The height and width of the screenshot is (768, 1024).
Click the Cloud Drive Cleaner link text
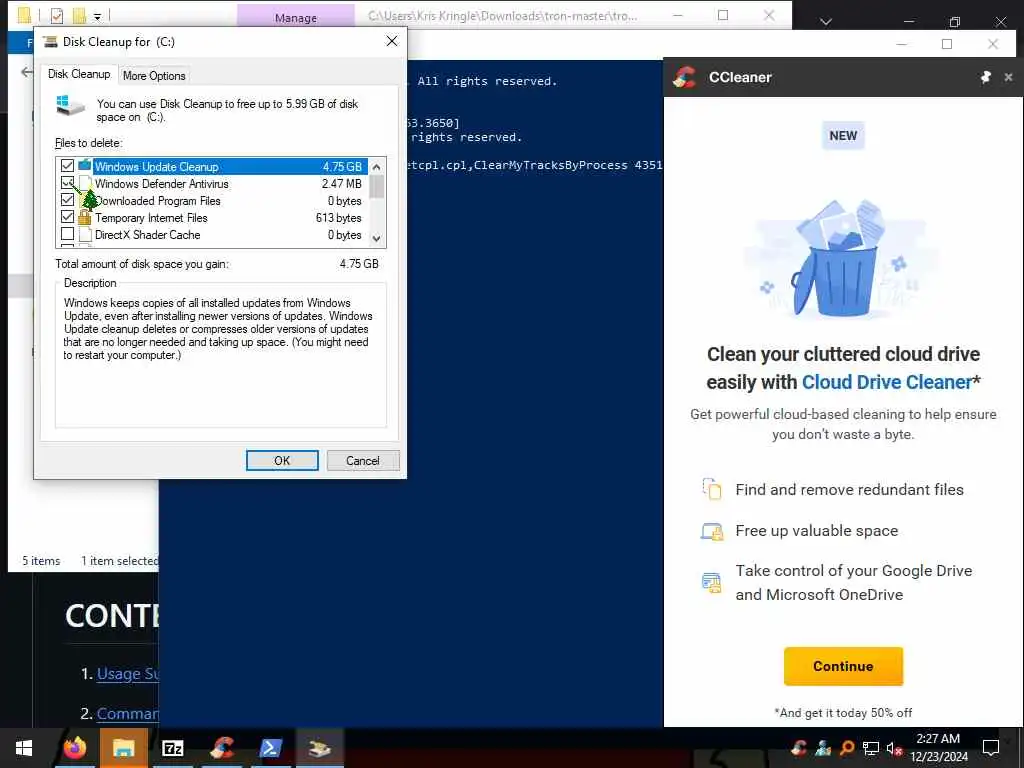pyautogui.click(x=887, y=382)
